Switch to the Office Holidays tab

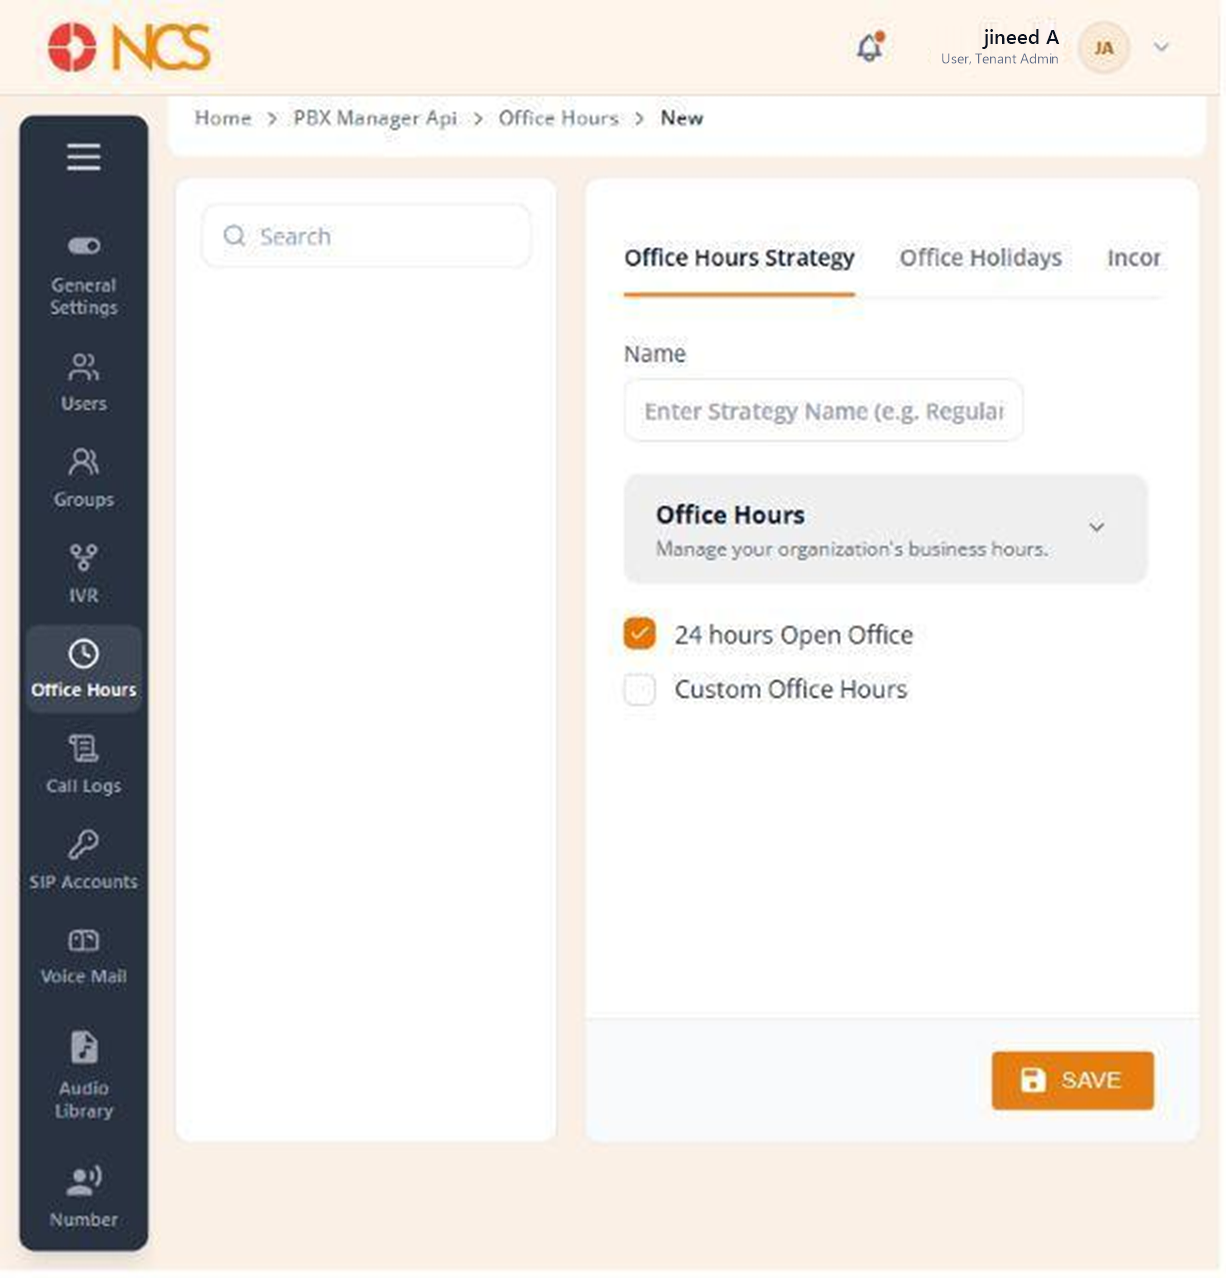pos(980,258)
